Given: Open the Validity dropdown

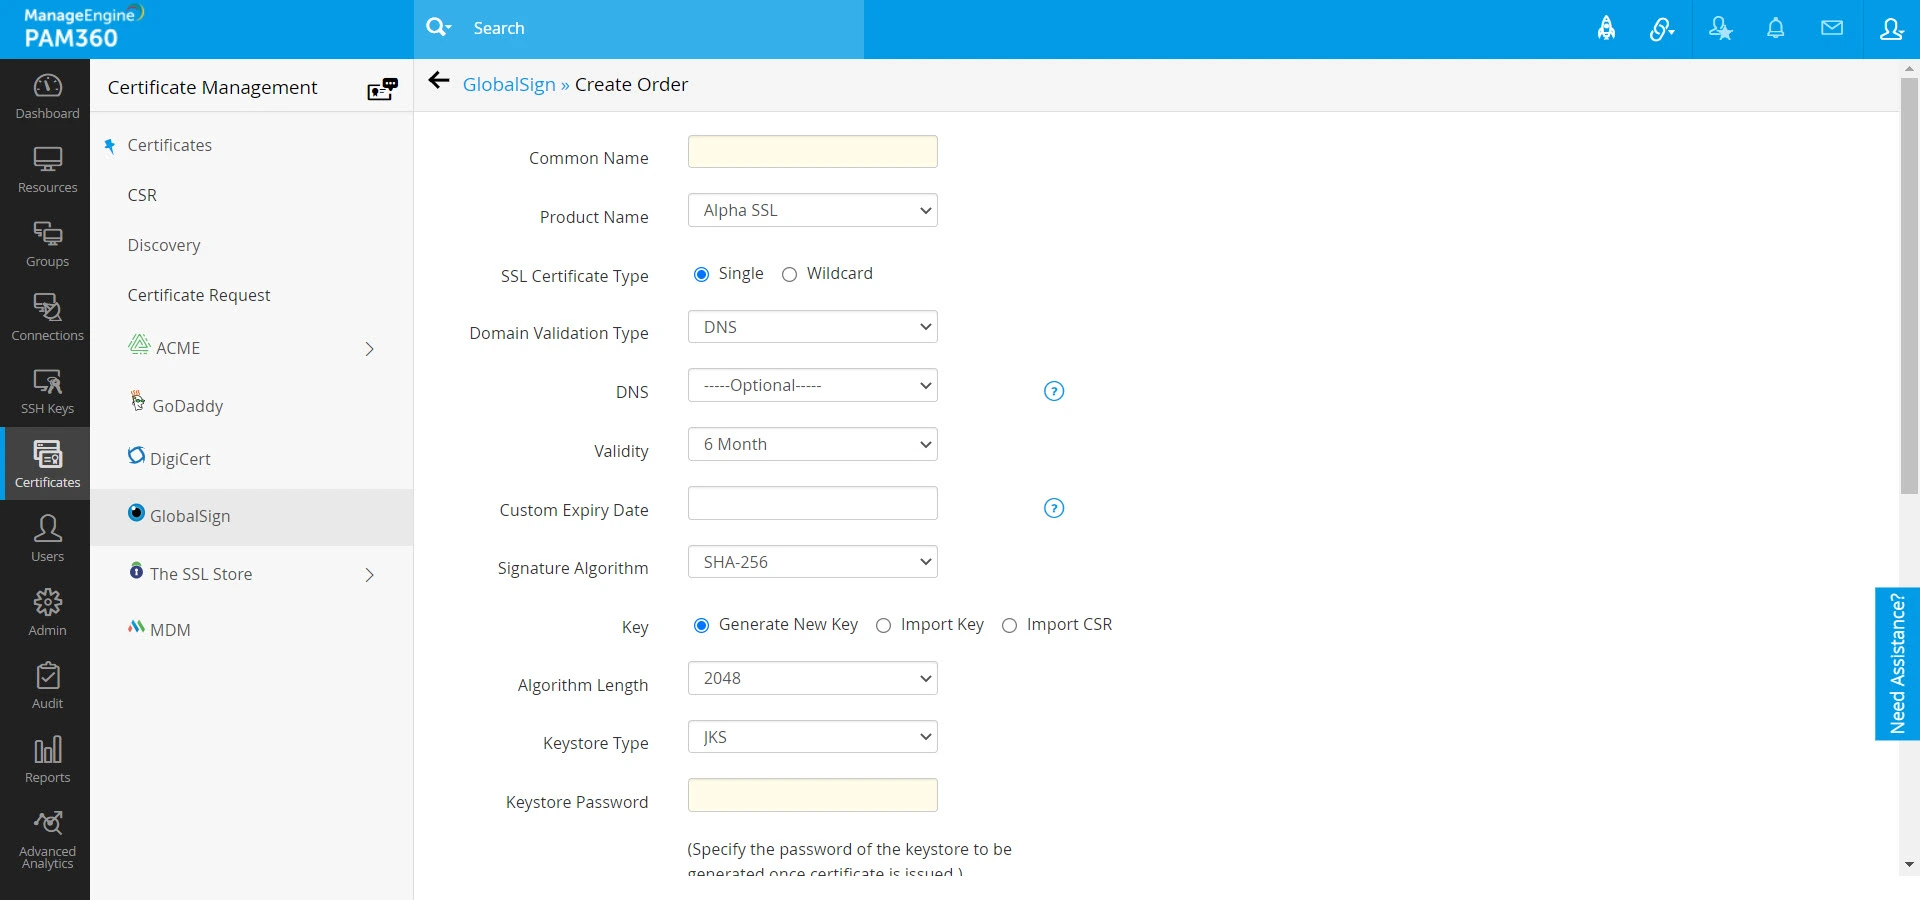Looking at the screenshot, I should pos(812,444).
